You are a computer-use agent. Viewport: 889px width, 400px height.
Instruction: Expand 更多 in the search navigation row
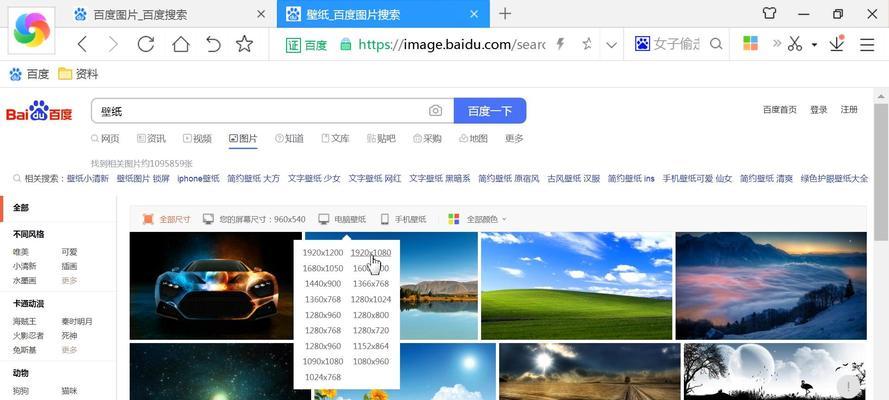tap(514, 139)
